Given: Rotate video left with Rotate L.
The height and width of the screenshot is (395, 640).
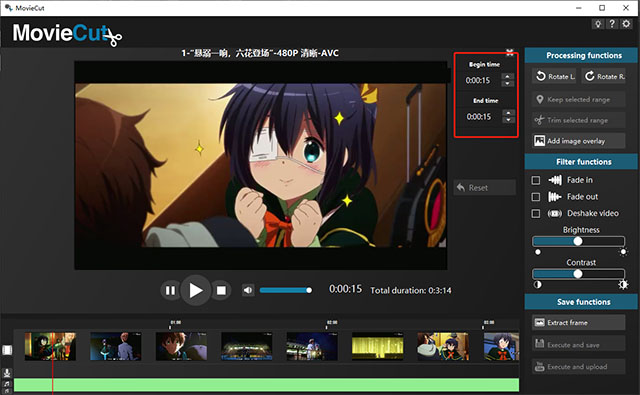Looking at the screenshot, I should click(x=554, y=76).
